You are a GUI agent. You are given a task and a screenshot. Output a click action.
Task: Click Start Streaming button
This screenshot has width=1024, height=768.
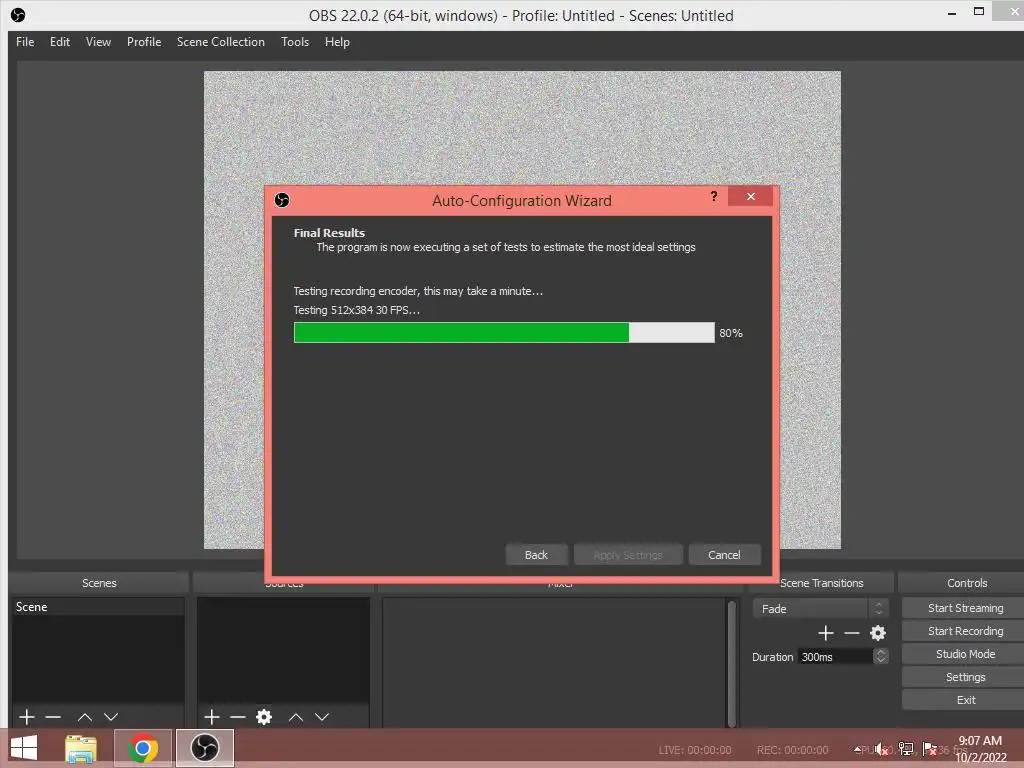tap(965, 608)
